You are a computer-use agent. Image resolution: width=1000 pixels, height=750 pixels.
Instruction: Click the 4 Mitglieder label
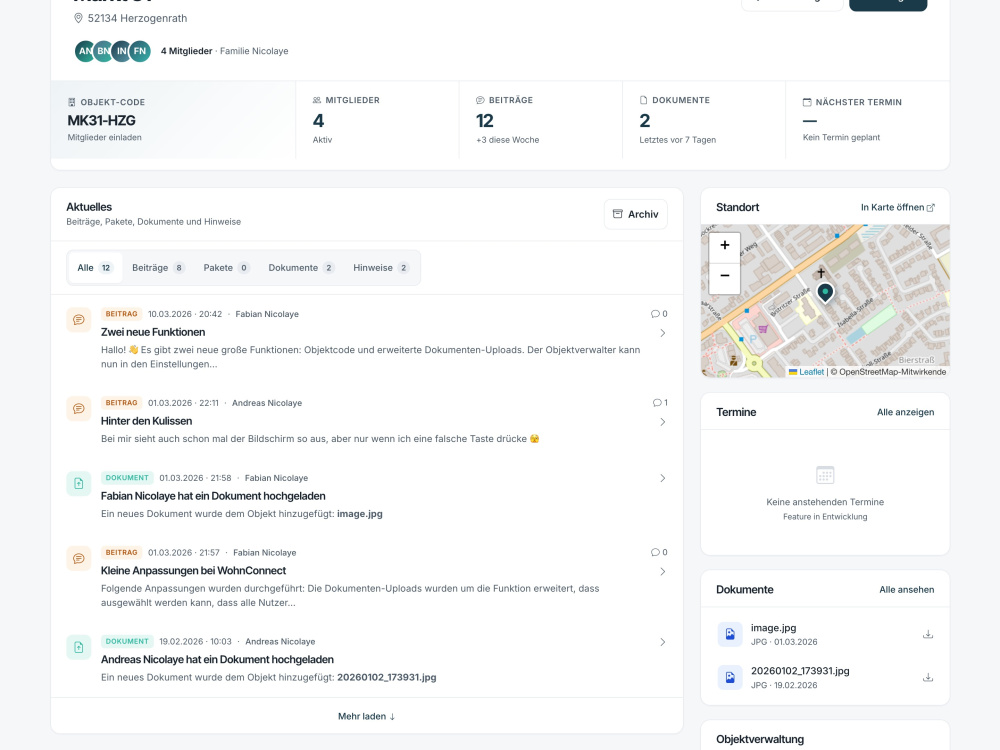[186, 51]
